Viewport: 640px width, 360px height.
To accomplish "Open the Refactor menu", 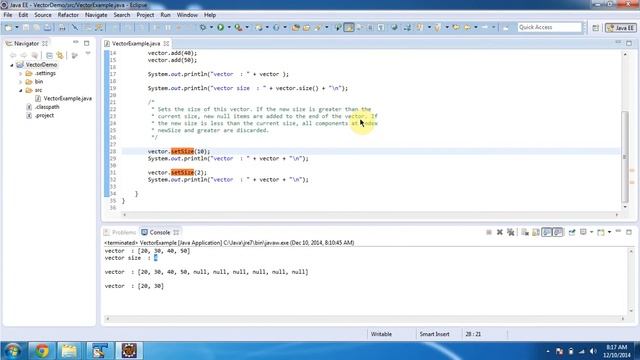I will (x=68, y=15).
